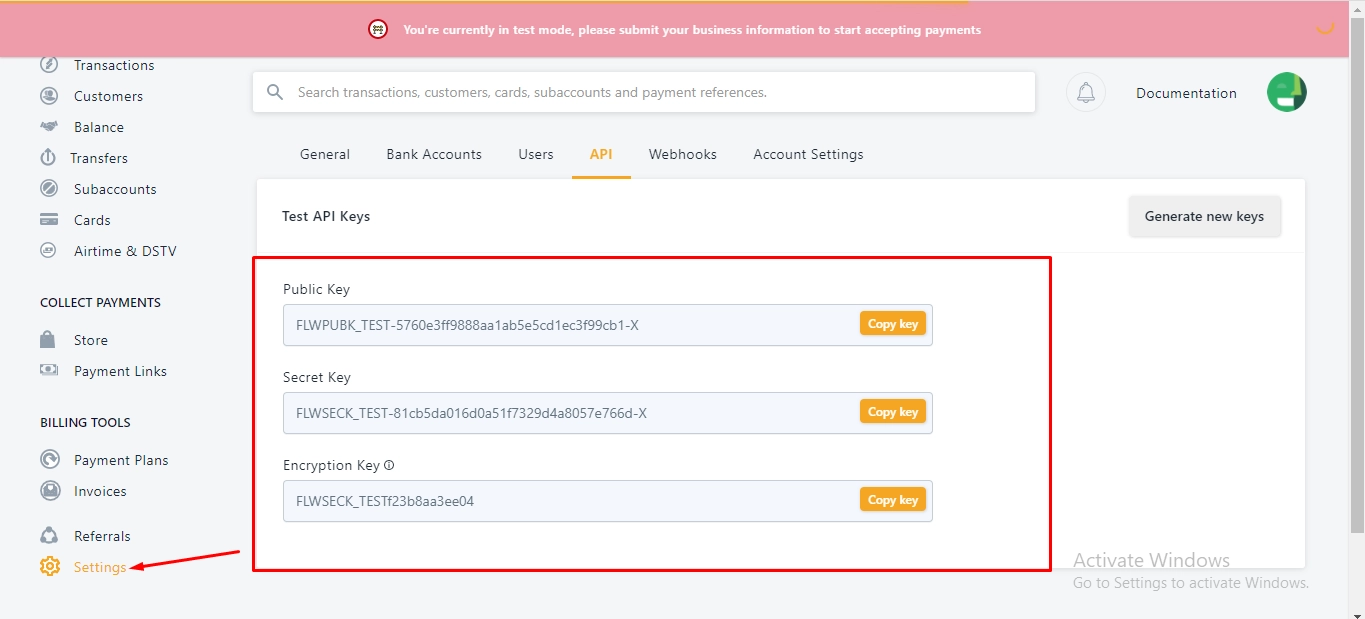This screenshot has width=1365, height=619.
Task: Click the Transactions sidebar icon
Action: [49, 65]
